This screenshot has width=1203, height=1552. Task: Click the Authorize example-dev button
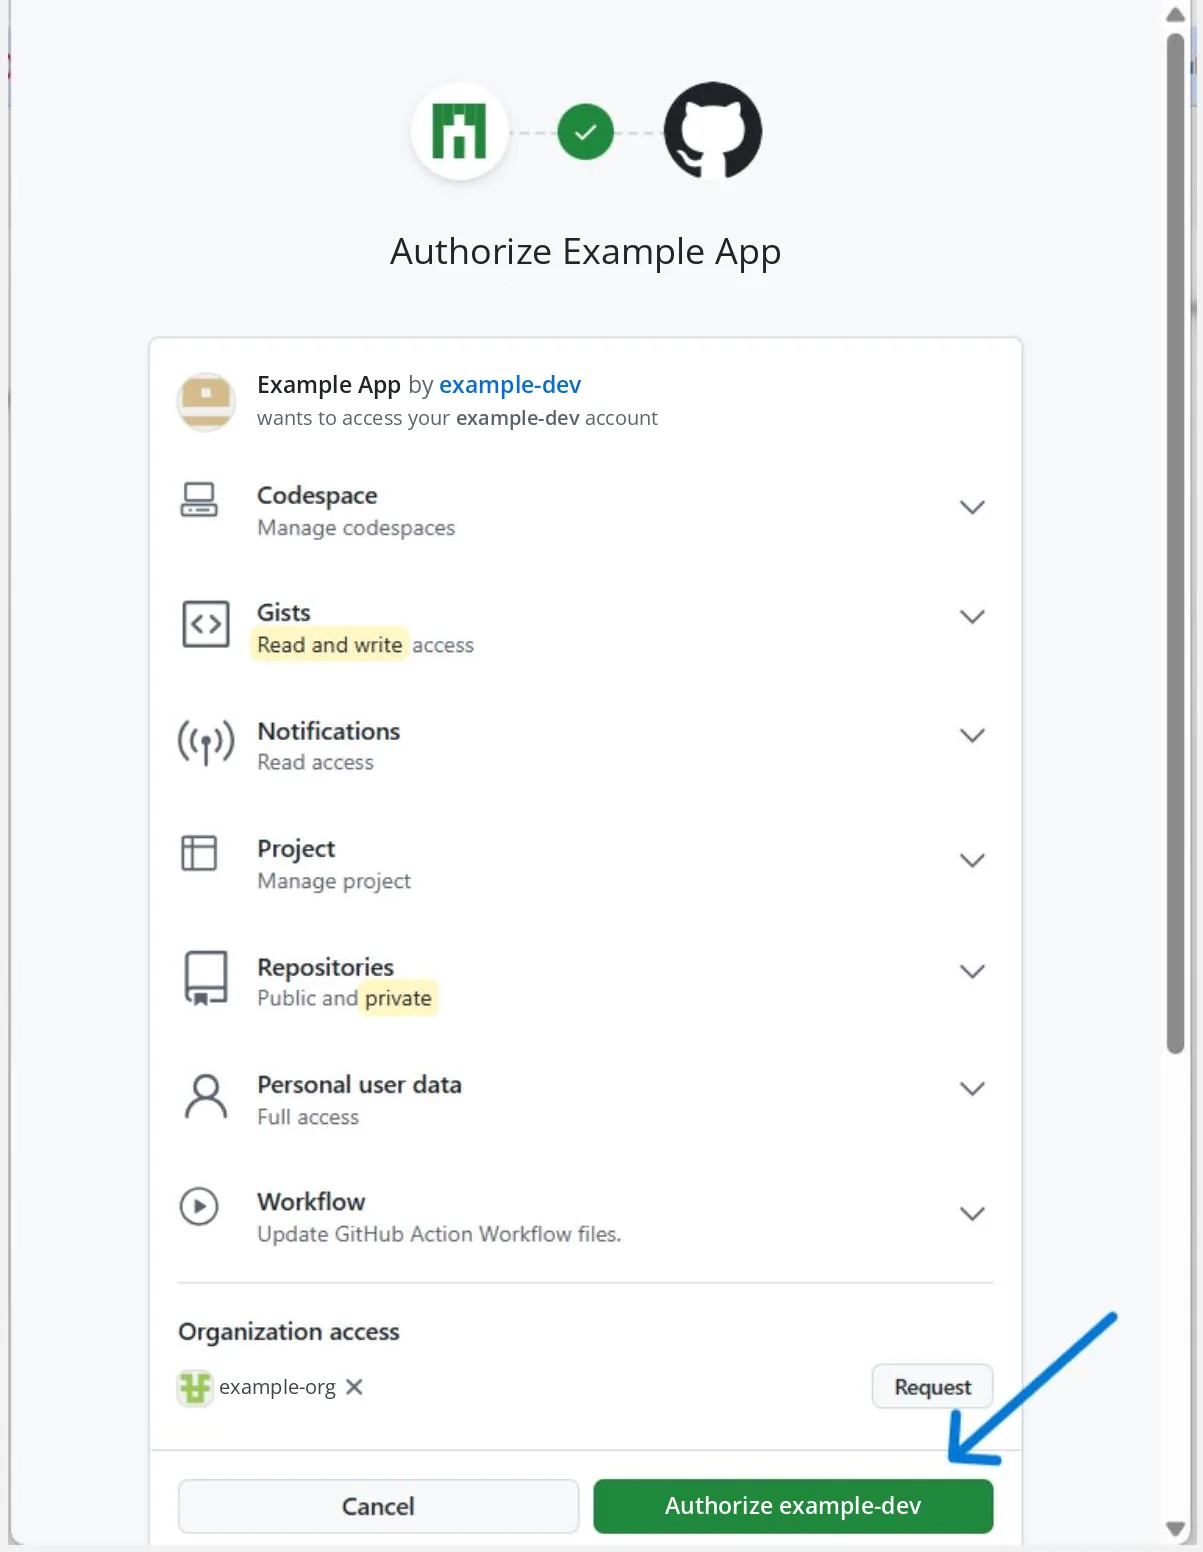pyautogui.click(x=793, y=1506)
